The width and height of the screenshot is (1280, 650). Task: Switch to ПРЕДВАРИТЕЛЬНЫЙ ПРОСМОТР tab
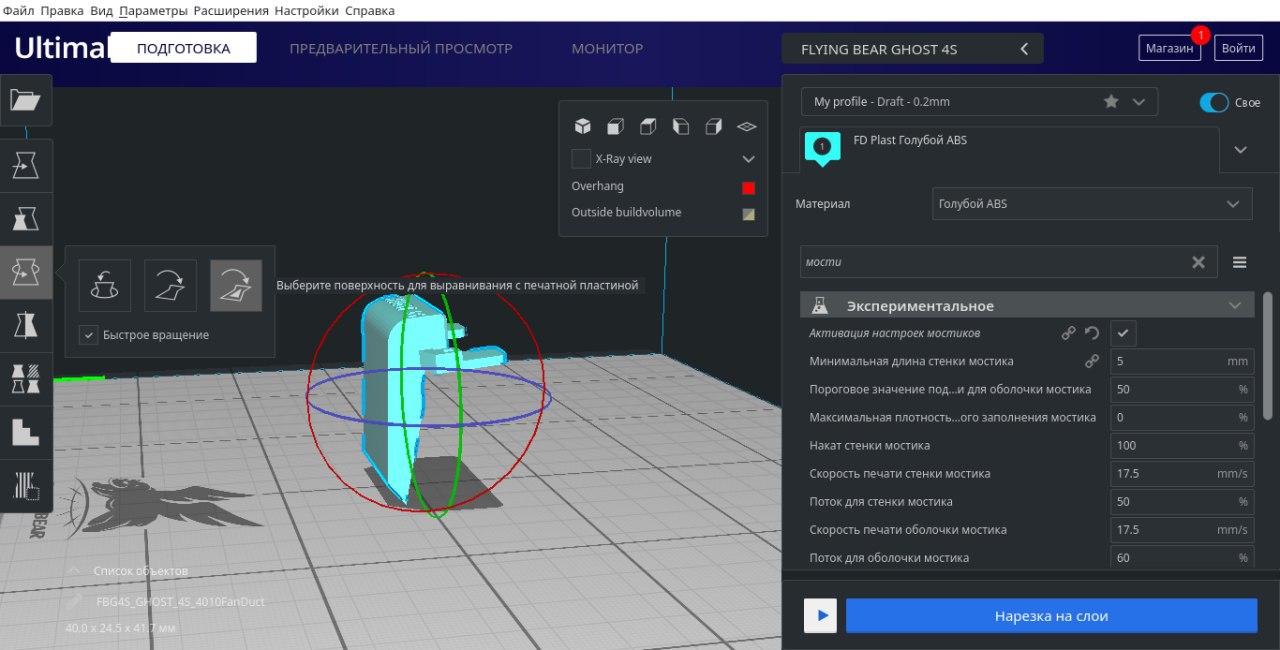(x=401, y=48)
